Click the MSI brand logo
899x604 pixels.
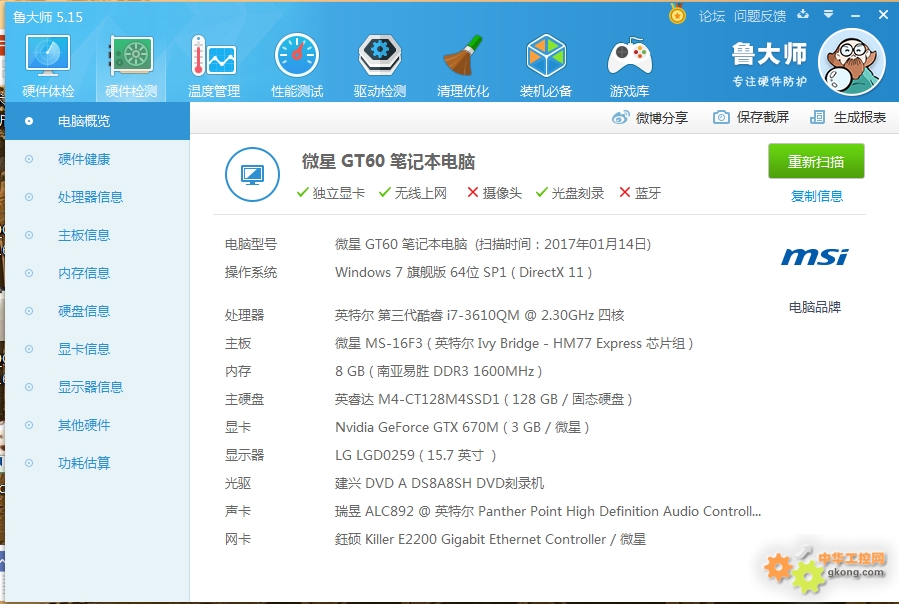815,256
